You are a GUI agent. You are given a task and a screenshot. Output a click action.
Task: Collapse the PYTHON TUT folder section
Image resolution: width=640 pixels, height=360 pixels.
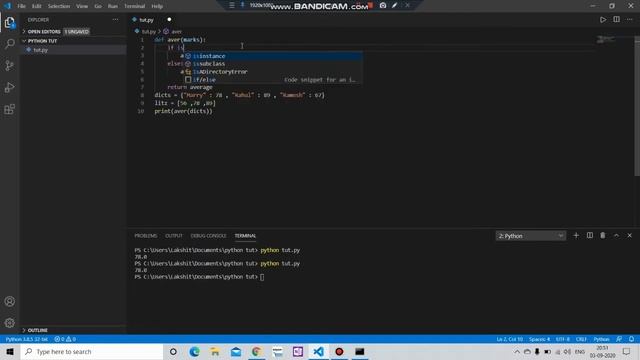[42, 41]
